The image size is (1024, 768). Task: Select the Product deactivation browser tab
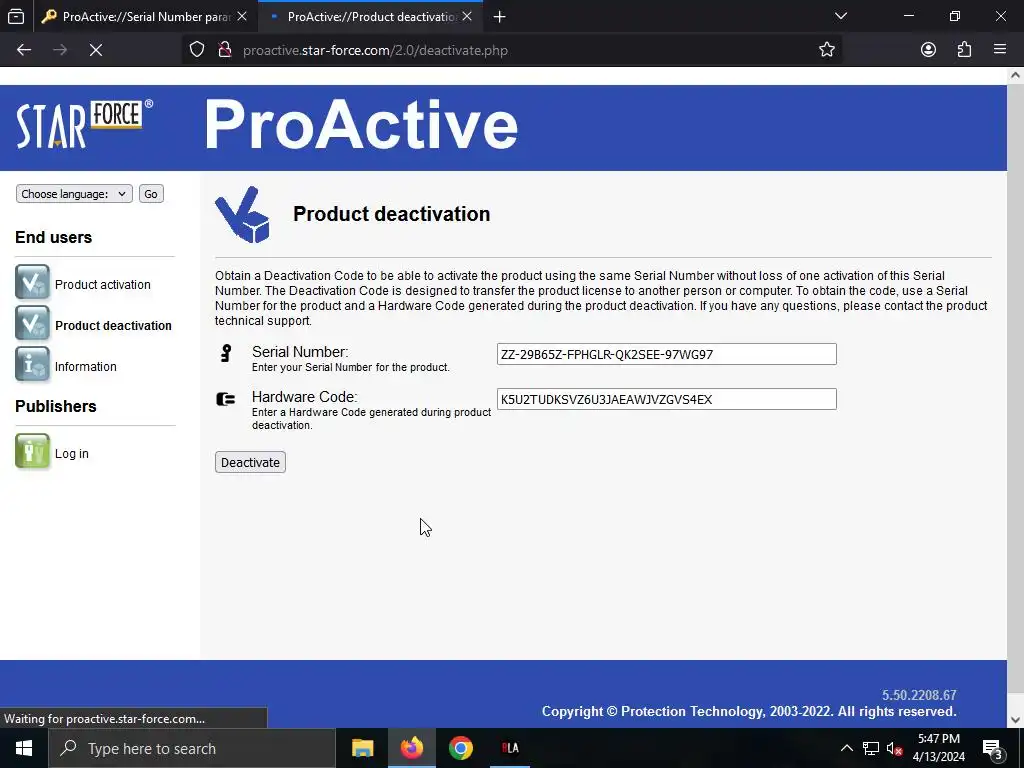coord(371,16)
